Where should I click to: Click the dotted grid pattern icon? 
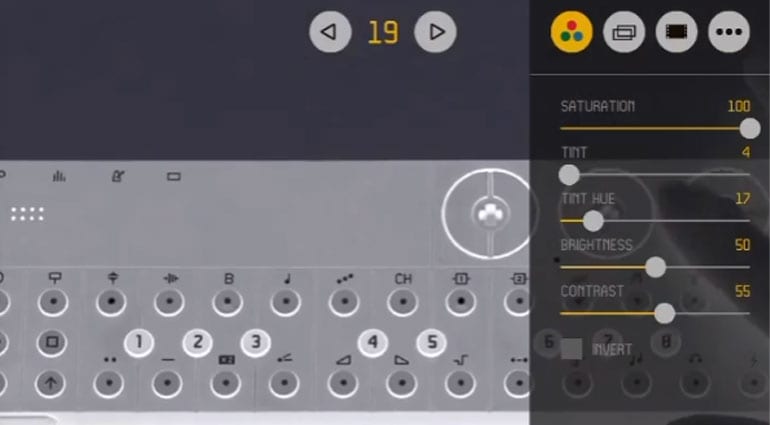(28, 214)
